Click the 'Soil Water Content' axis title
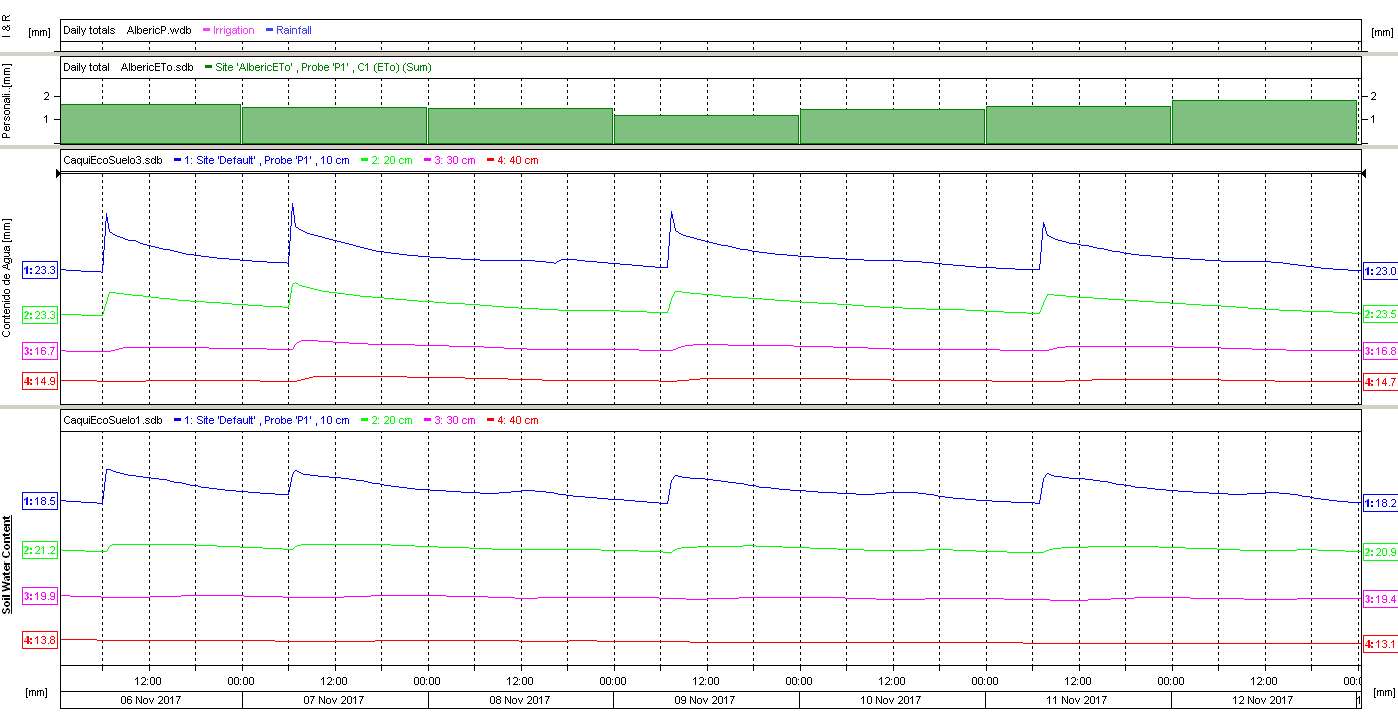The width and height of the screenshot is (1398, 714). (x=8, y=564)
